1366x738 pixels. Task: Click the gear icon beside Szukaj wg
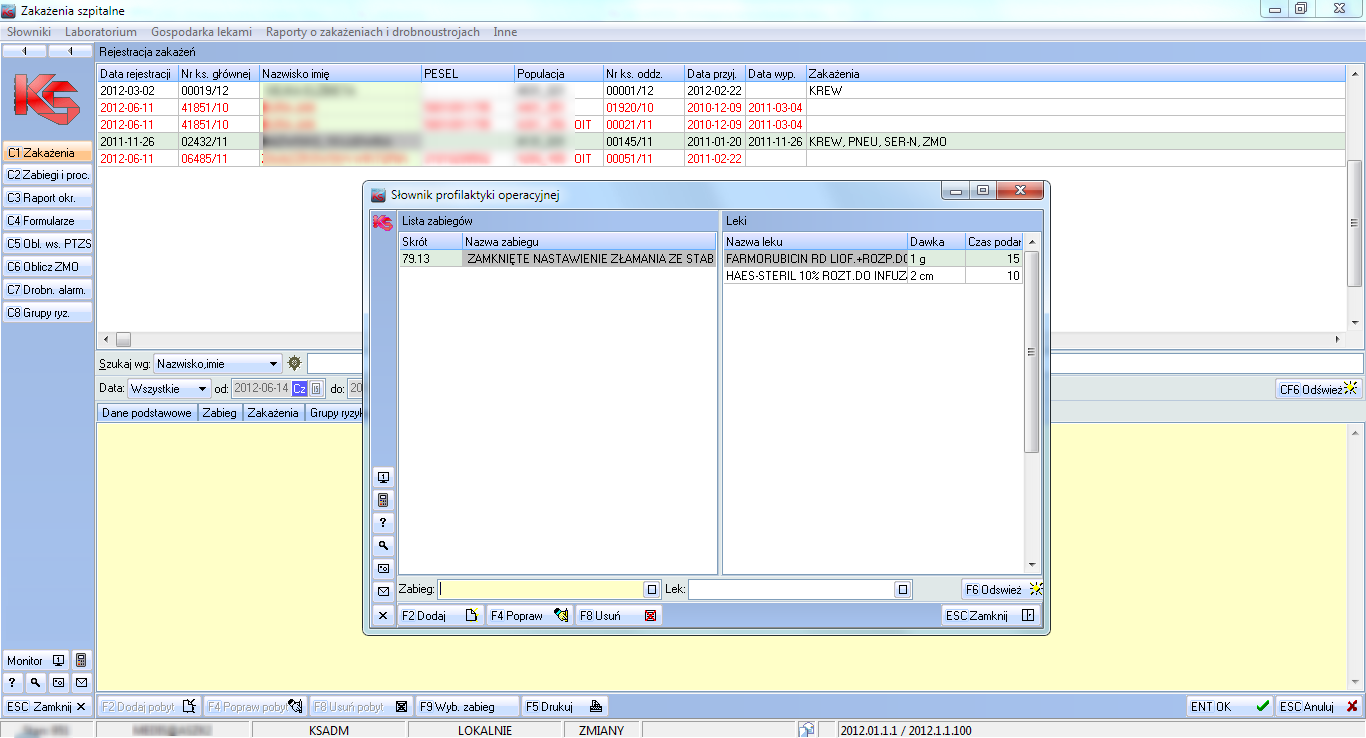click(x=294, y=364)
